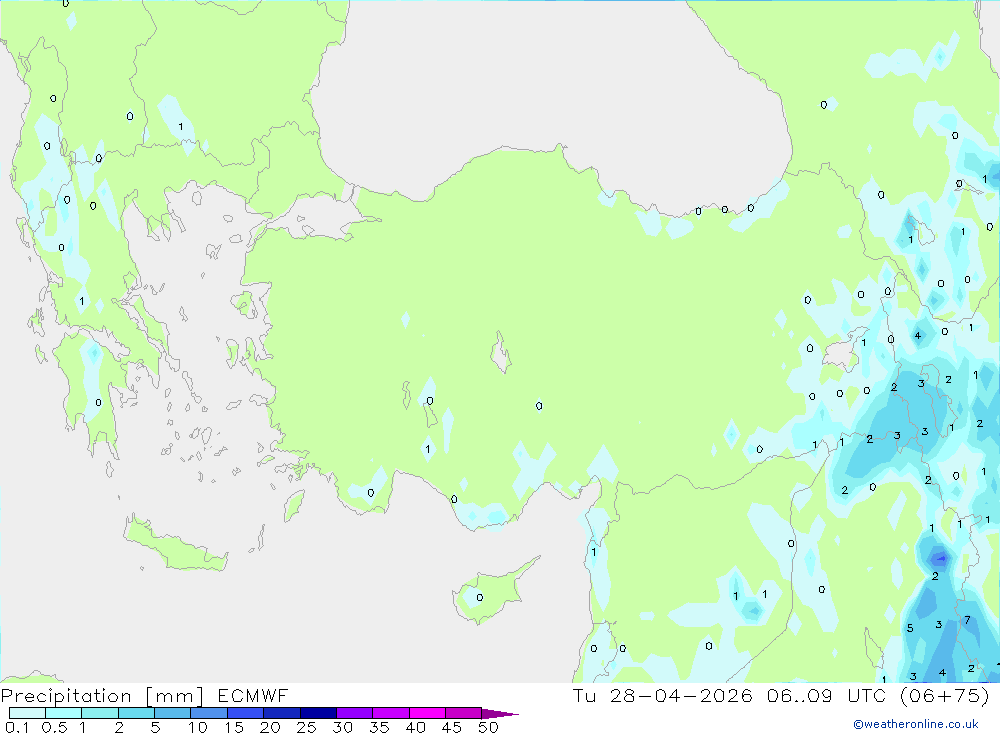Viewport: 1000px width, 733px height.
Task: Select the 45–50 mm legend color swatch
Action: click(x=464, y=713)
